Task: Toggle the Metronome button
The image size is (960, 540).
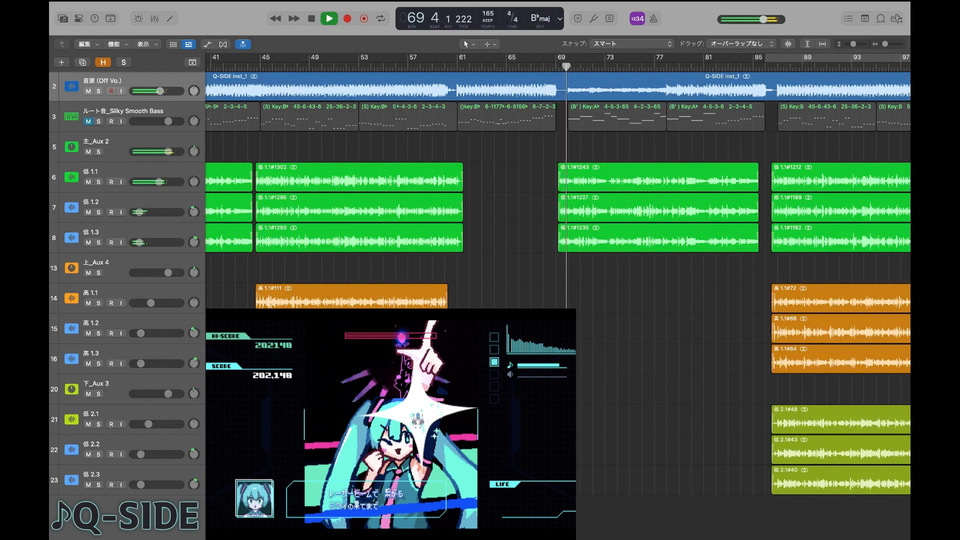Action: click(653, 18)
